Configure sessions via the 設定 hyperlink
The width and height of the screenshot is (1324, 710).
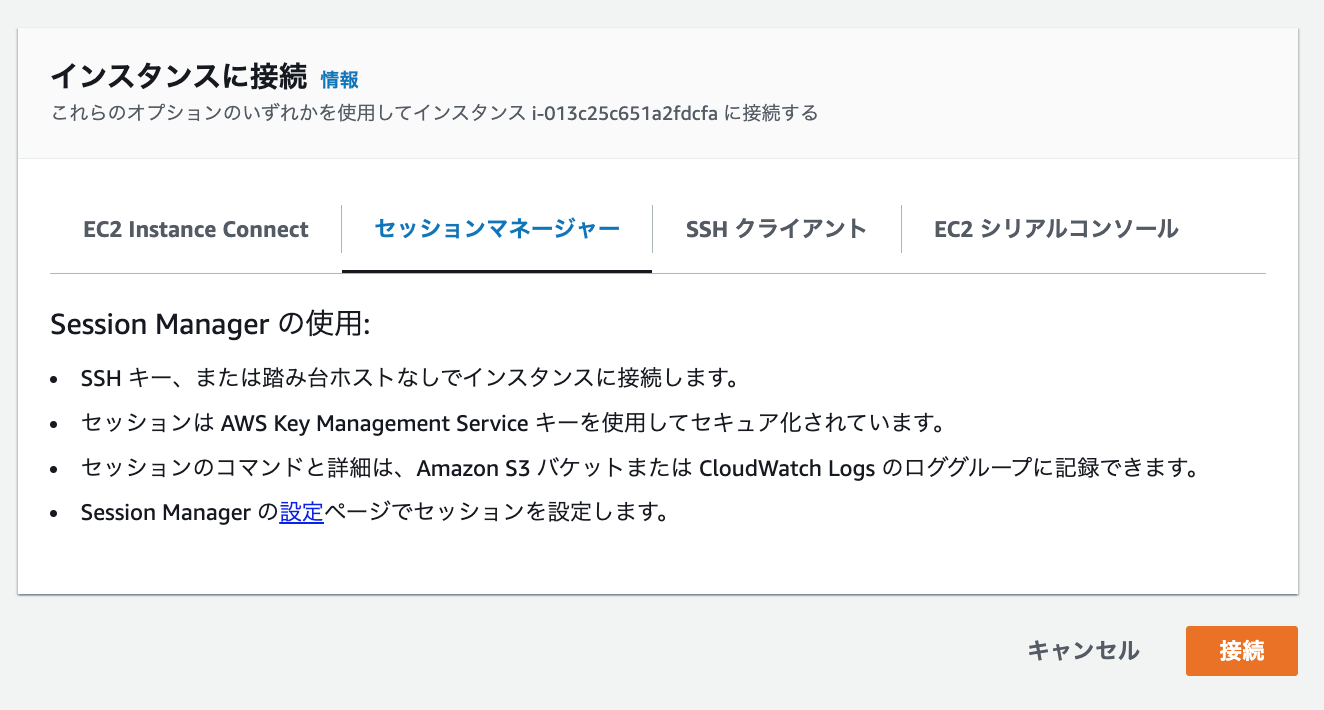[x=302, y=512]
